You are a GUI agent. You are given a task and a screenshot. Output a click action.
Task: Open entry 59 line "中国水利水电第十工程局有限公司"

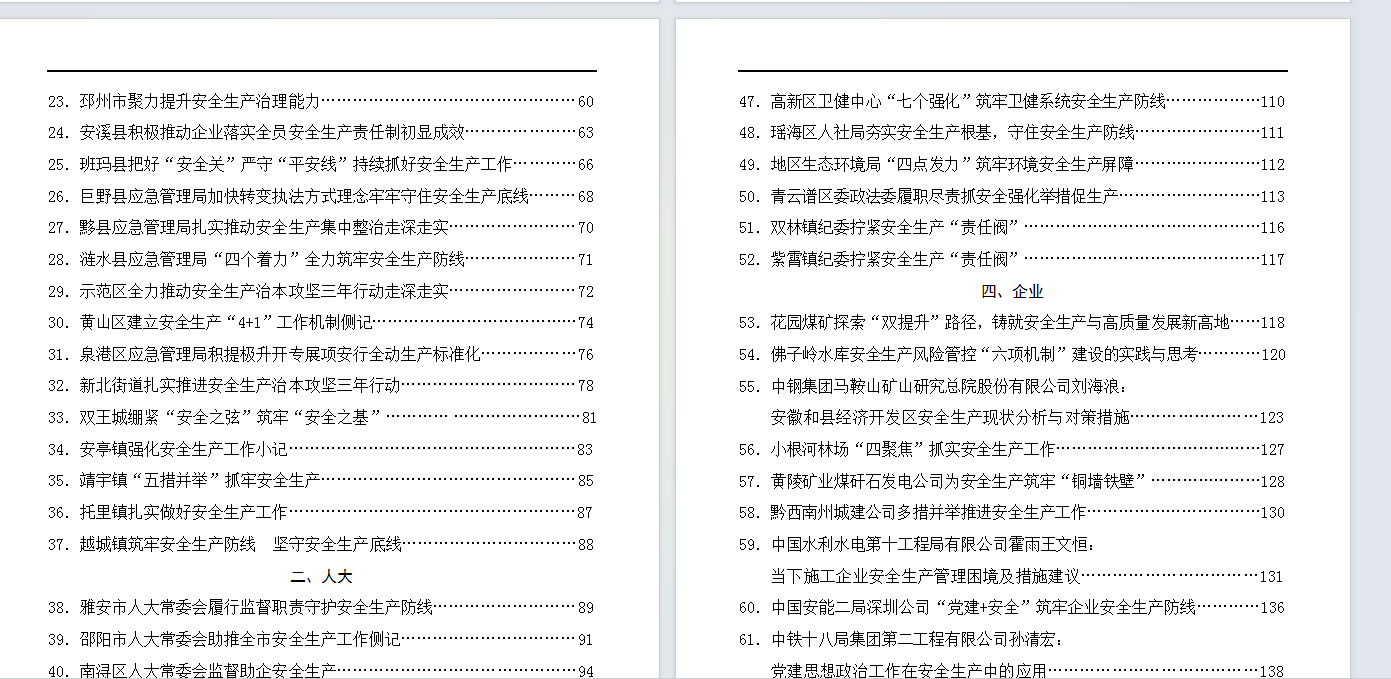[x=917, y=544]
